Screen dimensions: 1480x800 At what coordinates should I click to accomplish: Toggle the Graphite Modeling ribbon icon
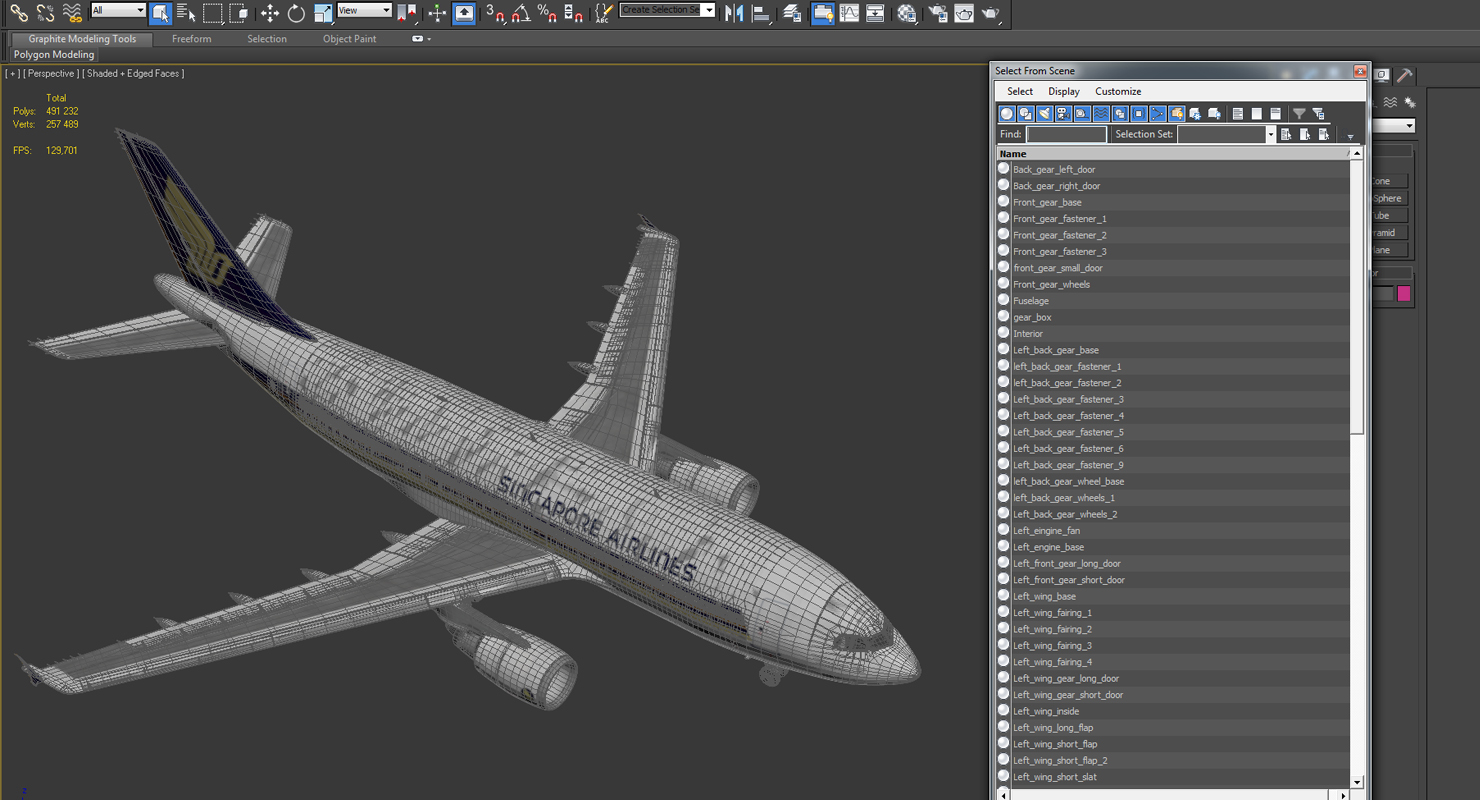(823, 13)
